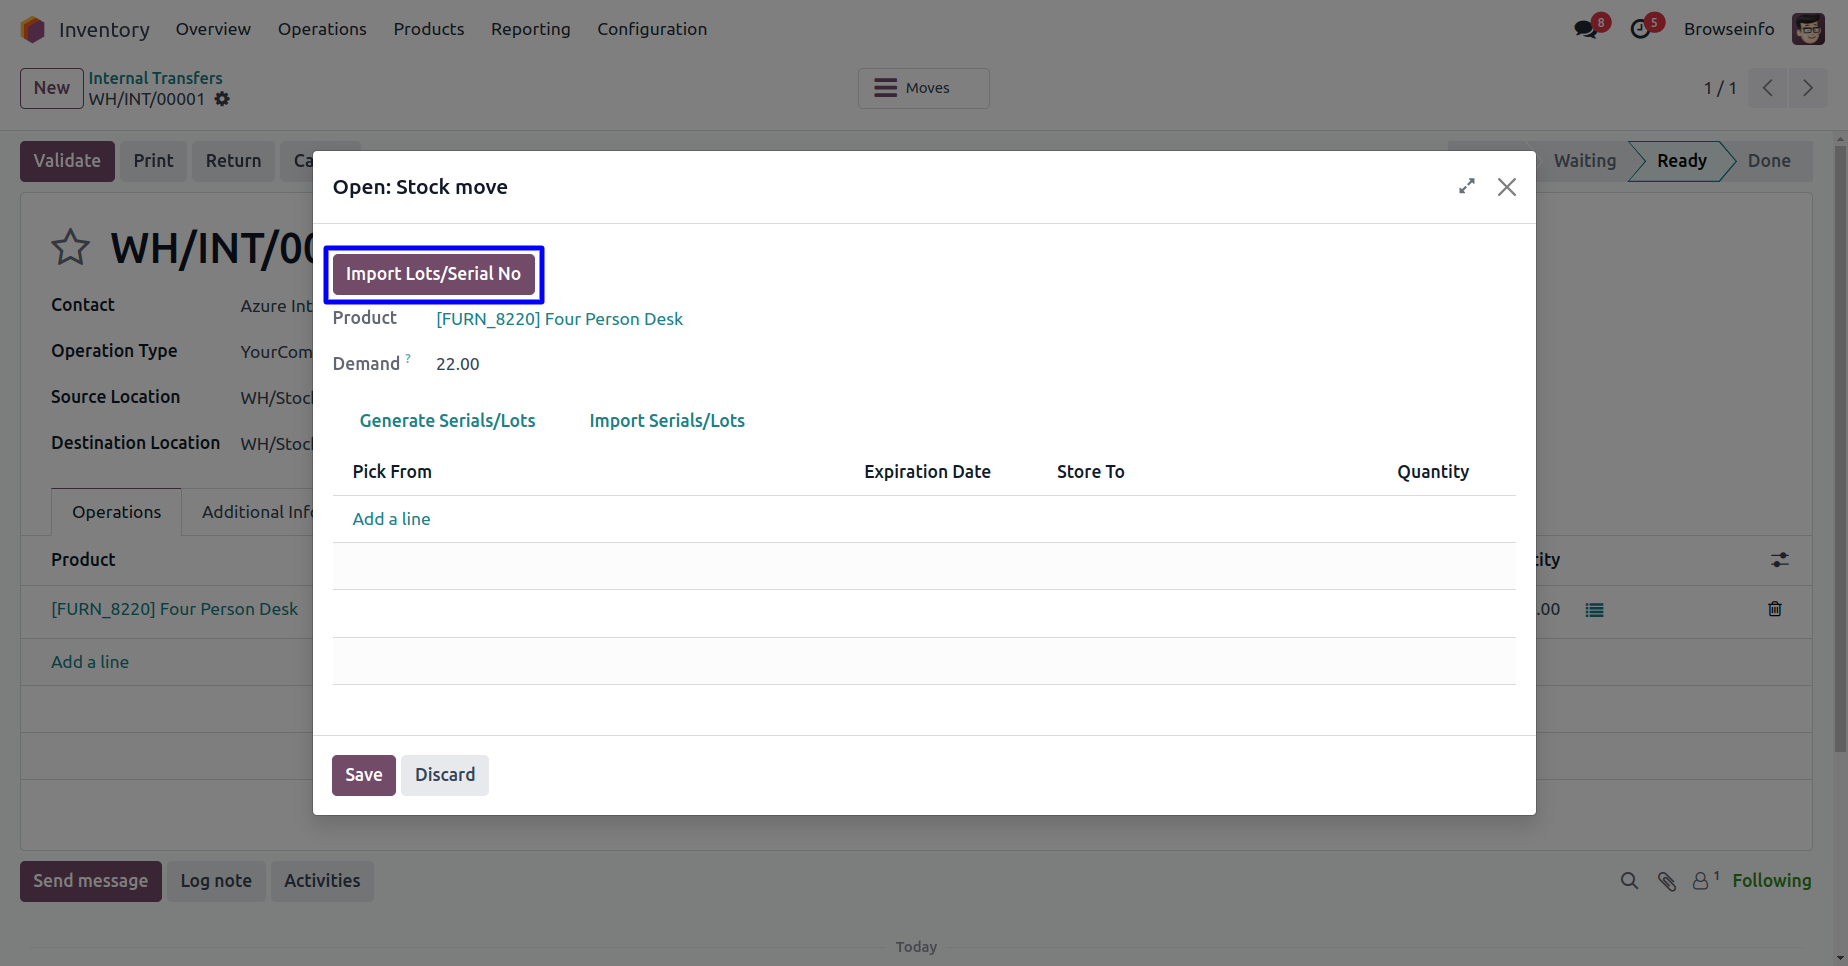Go to the next record arrow

(x=1807, y=88)
